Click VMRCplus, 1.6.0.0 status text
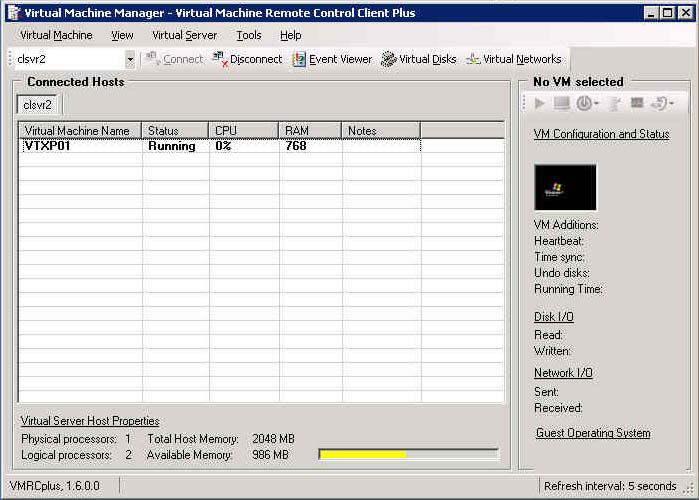This screenshot has height=500, width=699. [x=54, y=486]
